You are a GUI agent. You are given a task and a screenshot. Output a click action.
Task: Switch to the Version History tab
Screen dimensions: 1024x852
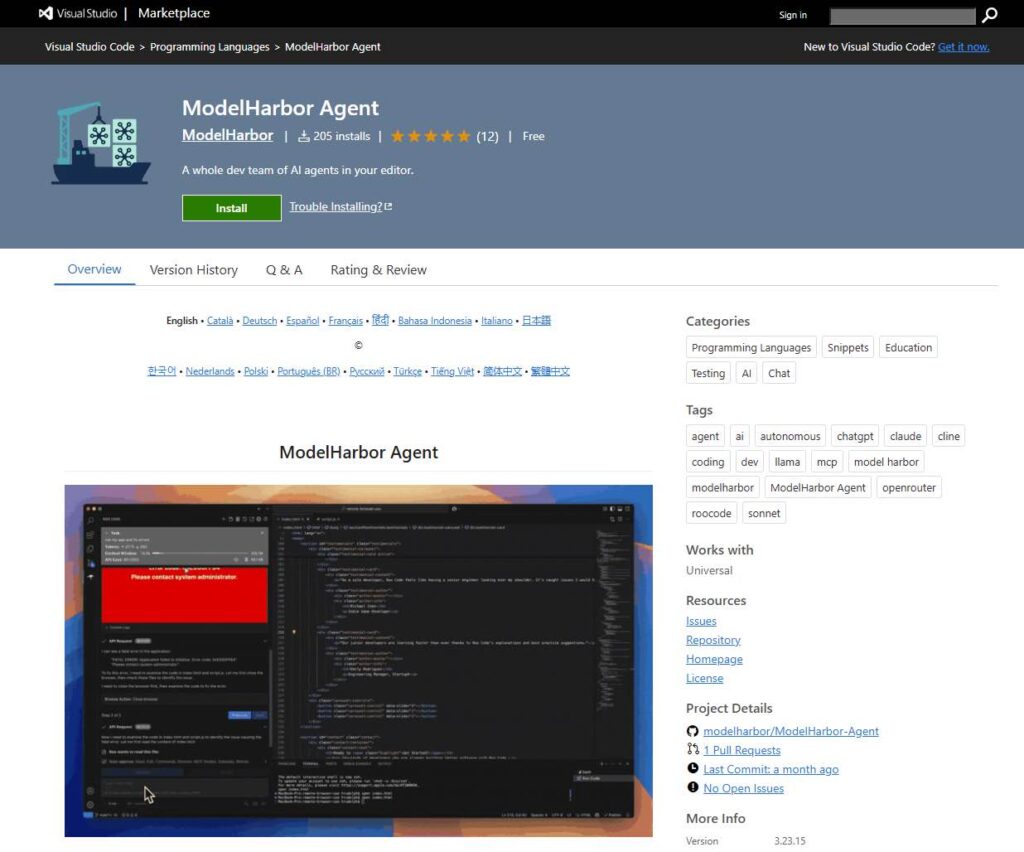pyautogui.click(x=193, y=270)
